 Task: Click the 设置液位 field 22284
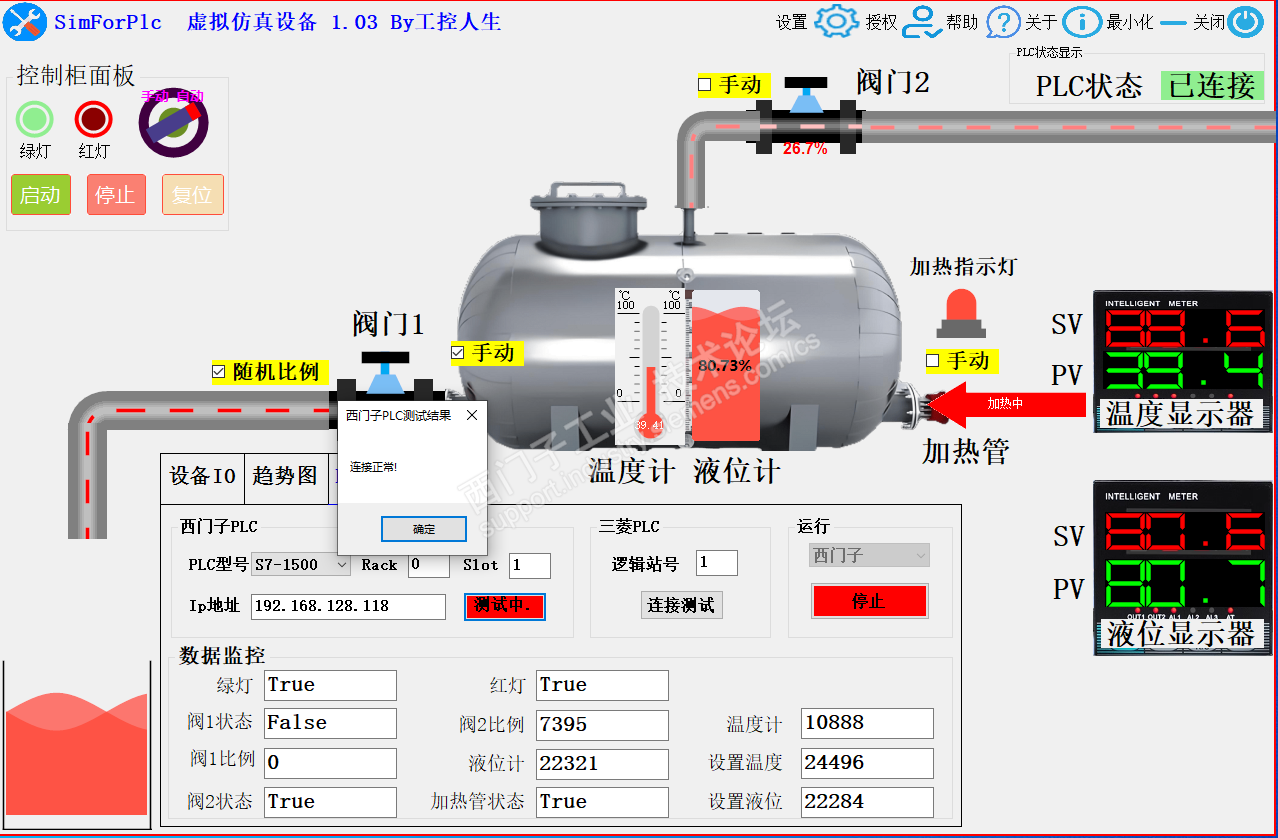867,802
